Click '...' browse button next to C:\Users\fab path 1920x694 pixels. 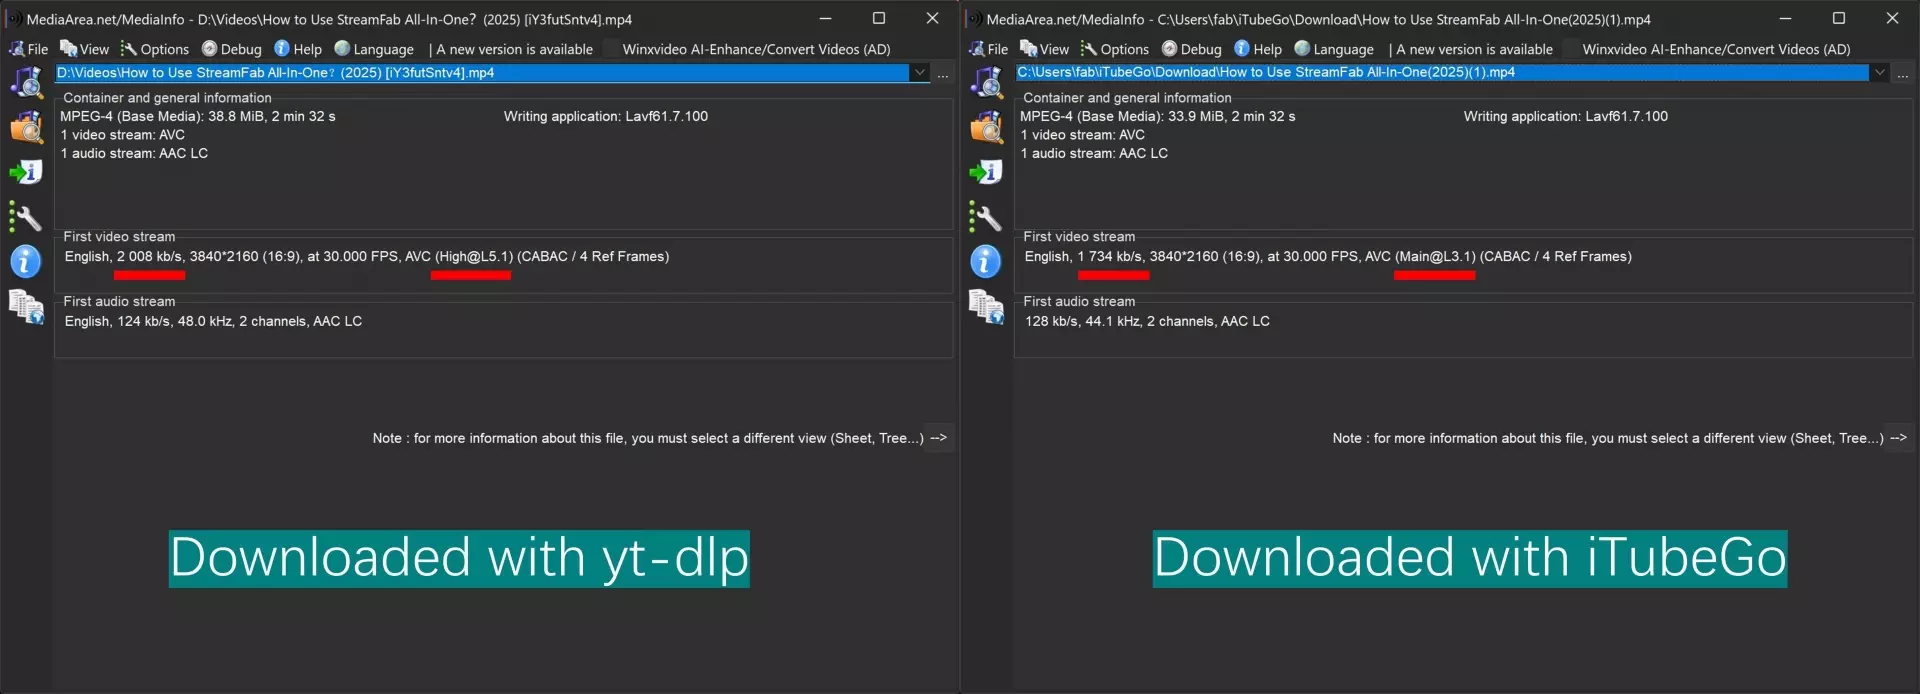coord(1903,74)
